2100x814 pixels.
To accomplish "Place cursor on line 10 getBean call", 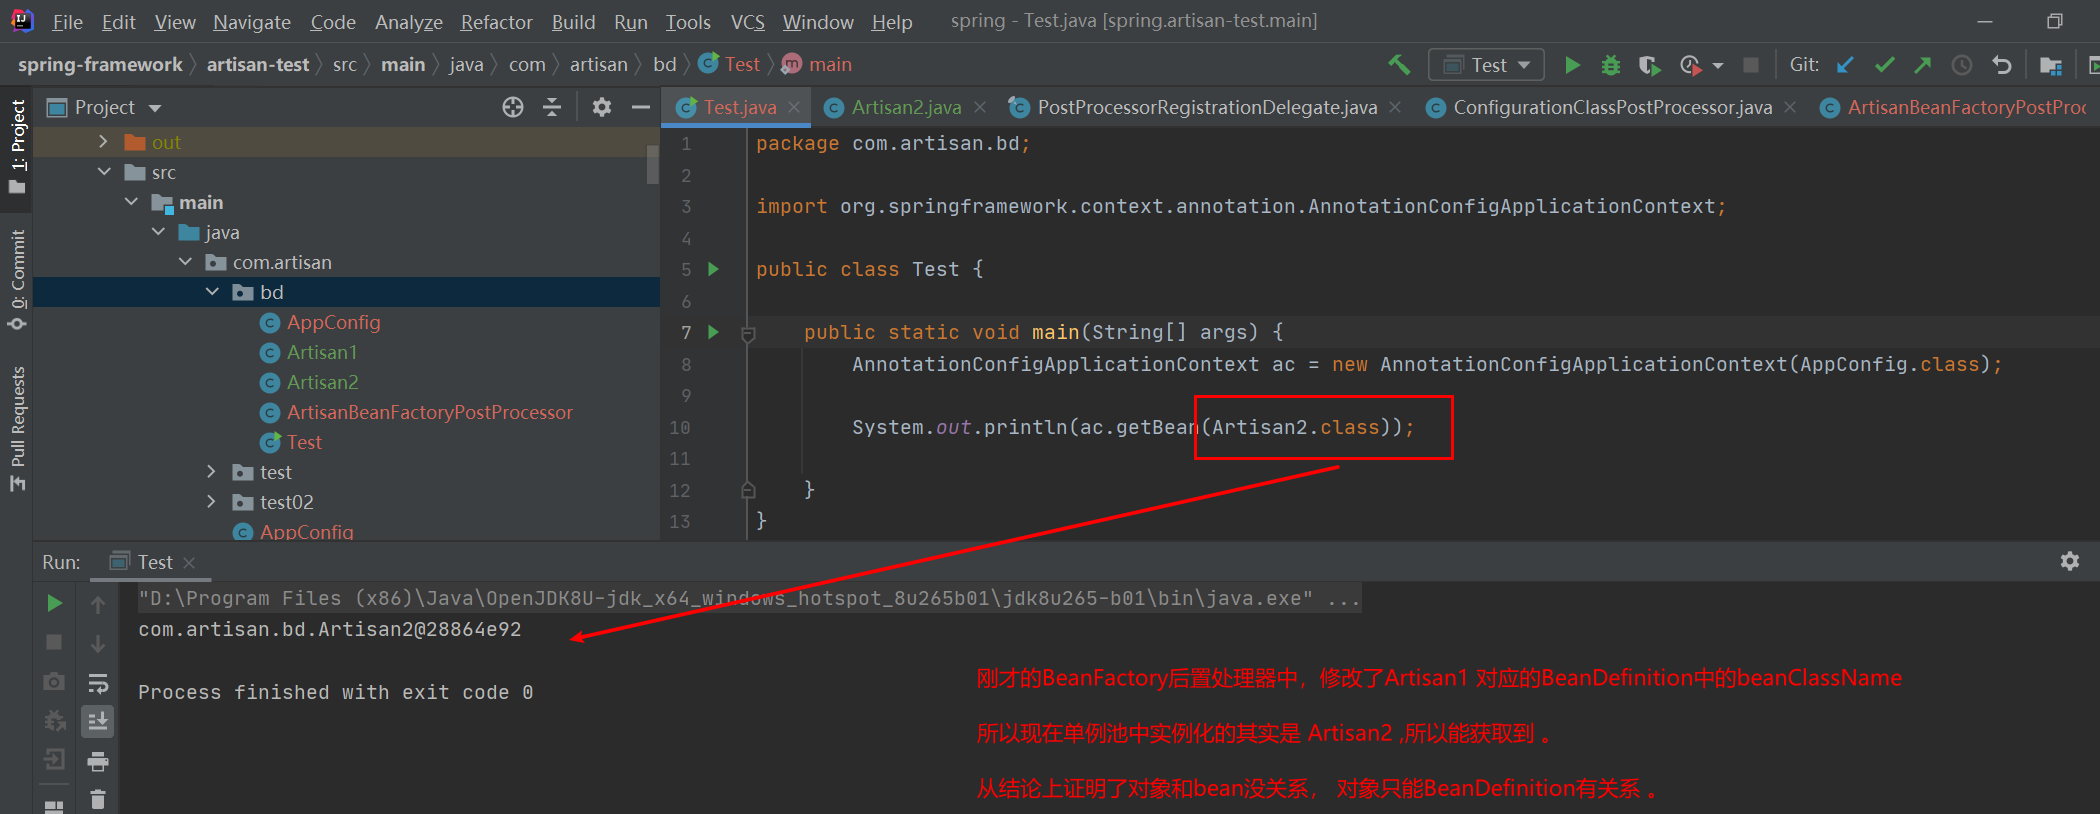I will (x=1133, y=428).
